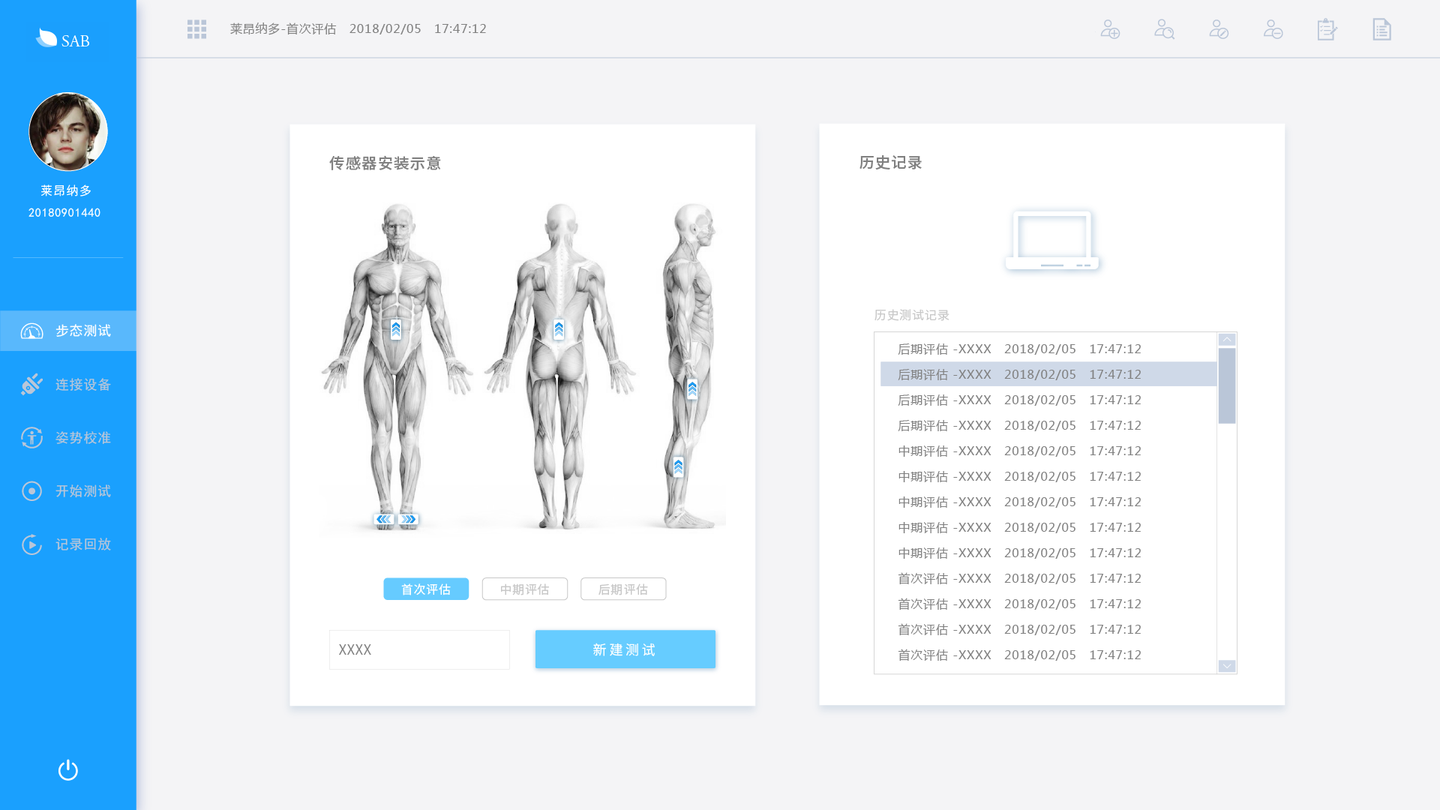Image resolution: width=1440 pixels, height=810 pixels.
Task: Click the search user icon
Action: coord(1164,29)
